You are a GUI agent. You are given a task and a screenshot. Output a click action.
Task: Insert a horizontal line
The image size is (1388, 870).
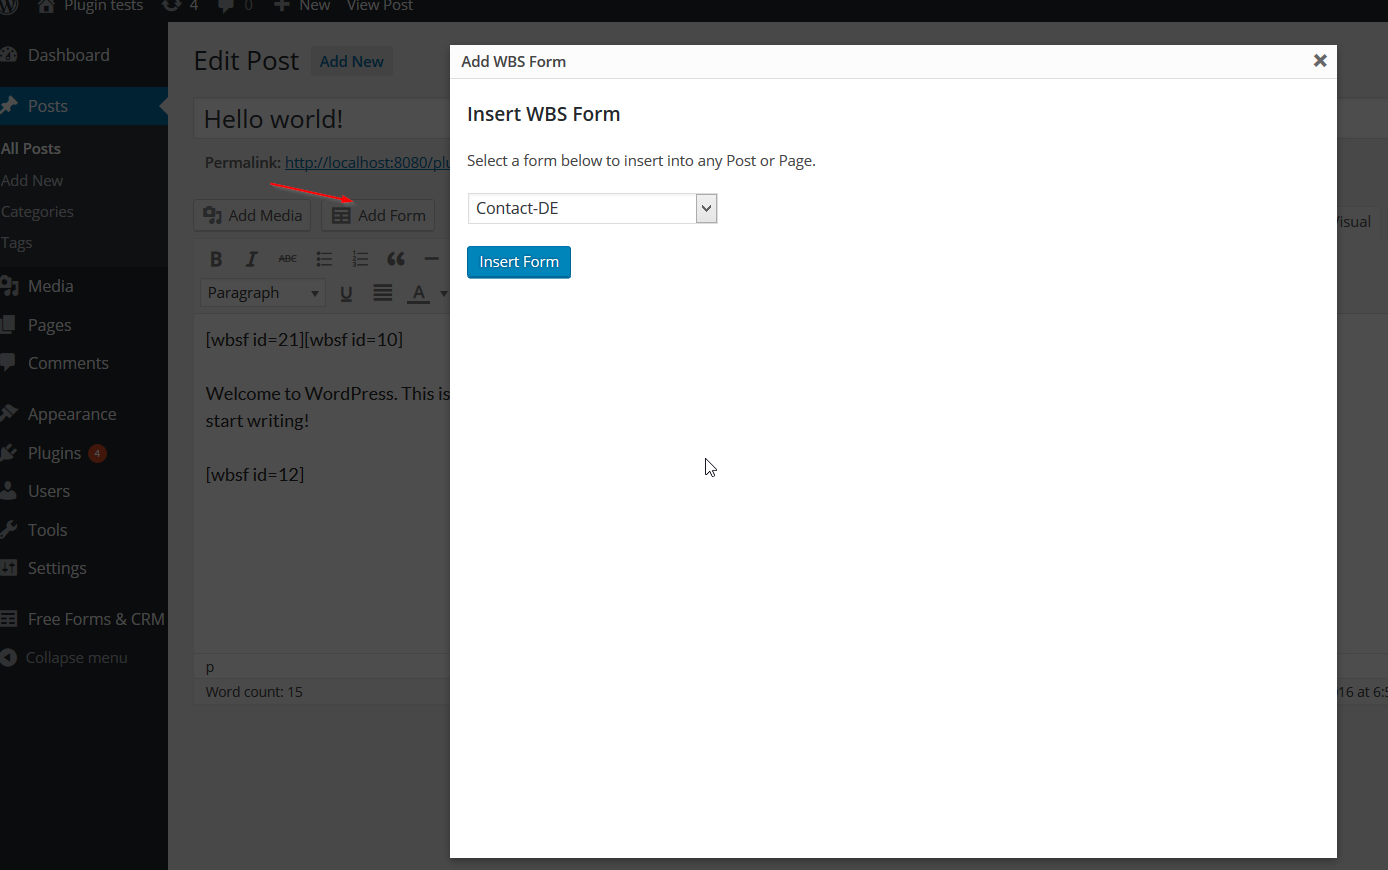pos(432,259)
